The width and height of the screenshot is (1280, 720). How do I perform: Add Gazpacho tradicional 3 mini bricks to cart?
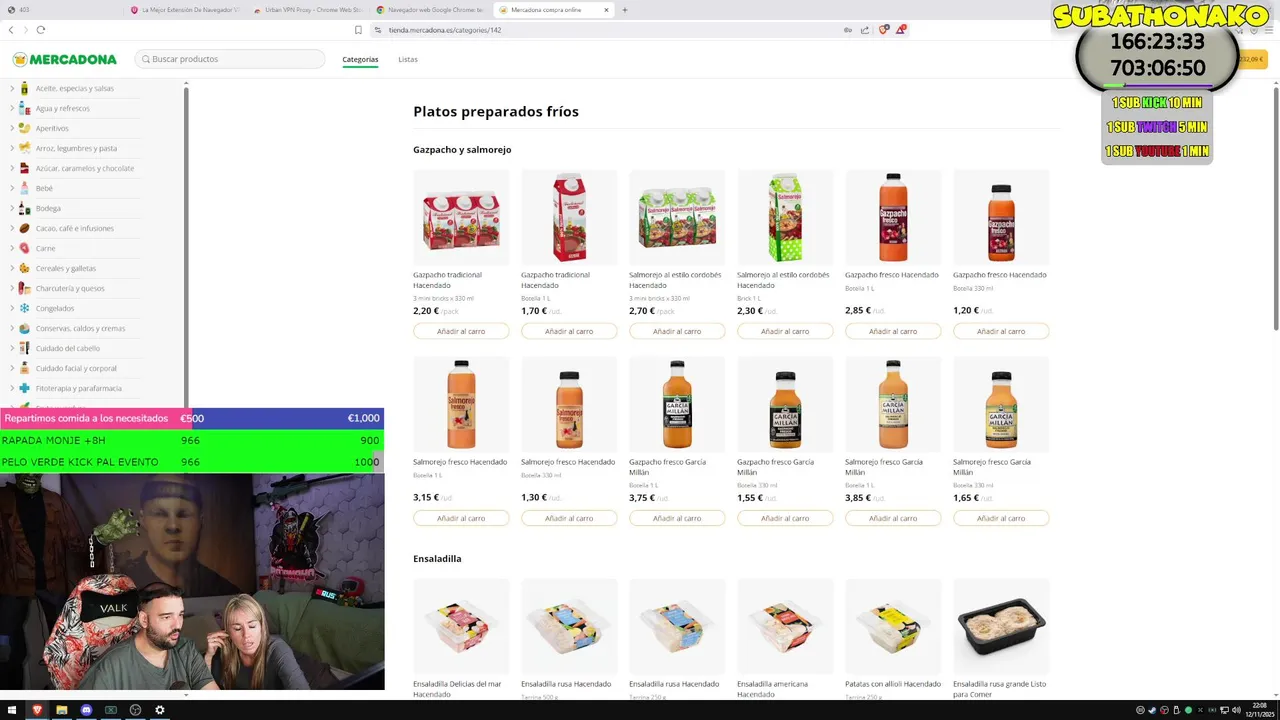(x=461, y=331)
